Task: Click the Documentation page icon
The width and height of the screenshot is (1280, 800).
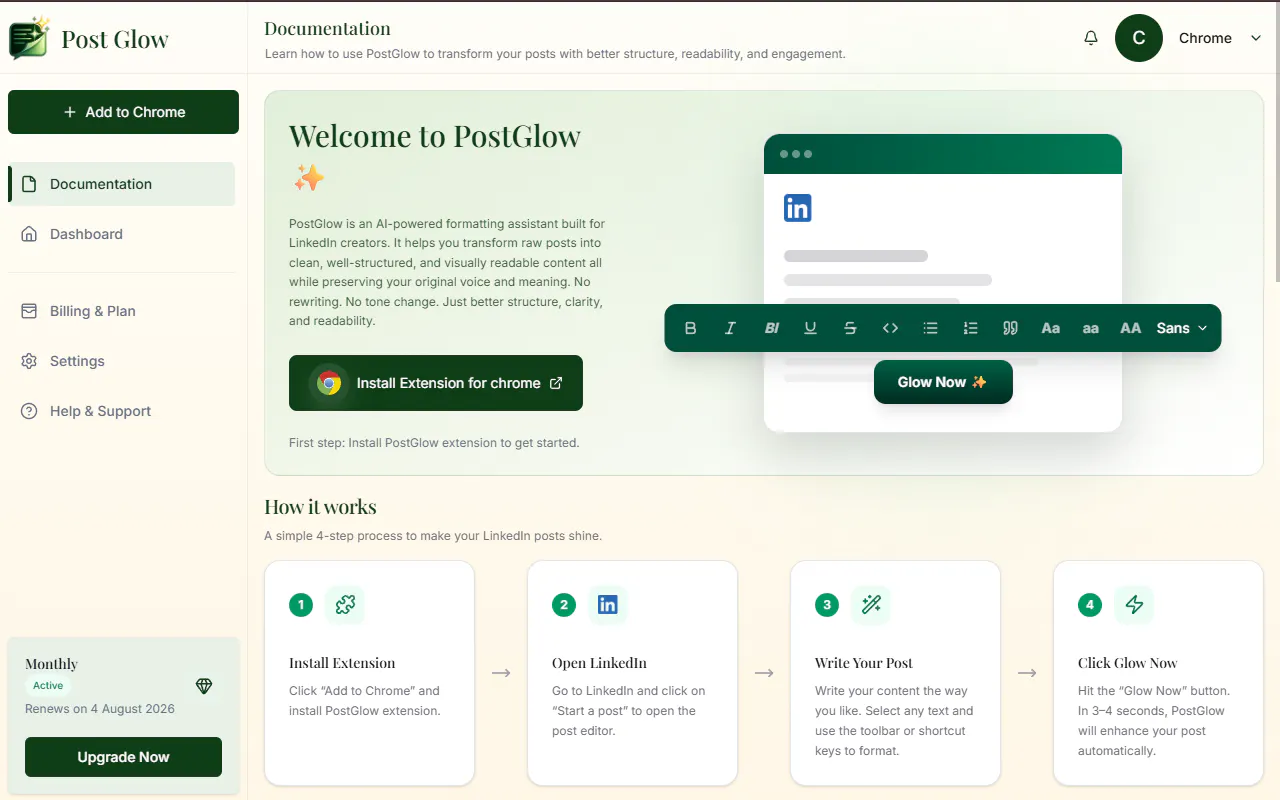Action: [x=29, y=184]
